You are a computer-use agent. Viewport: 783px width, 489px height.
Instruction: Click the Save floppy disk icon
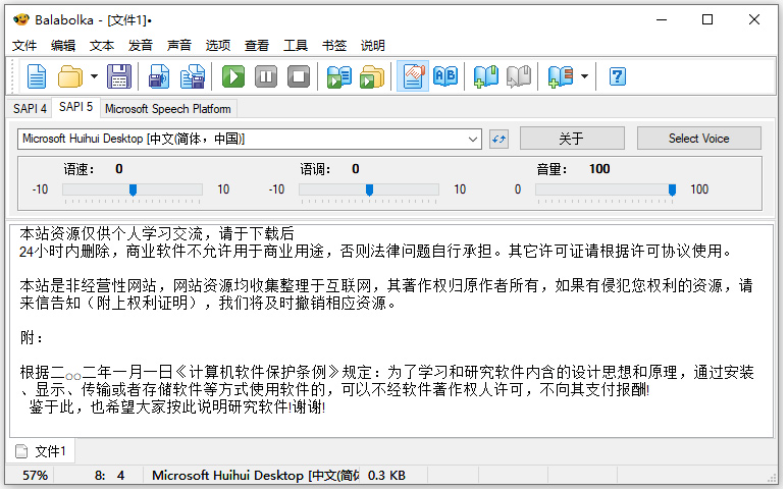click(x=120, y=76)
